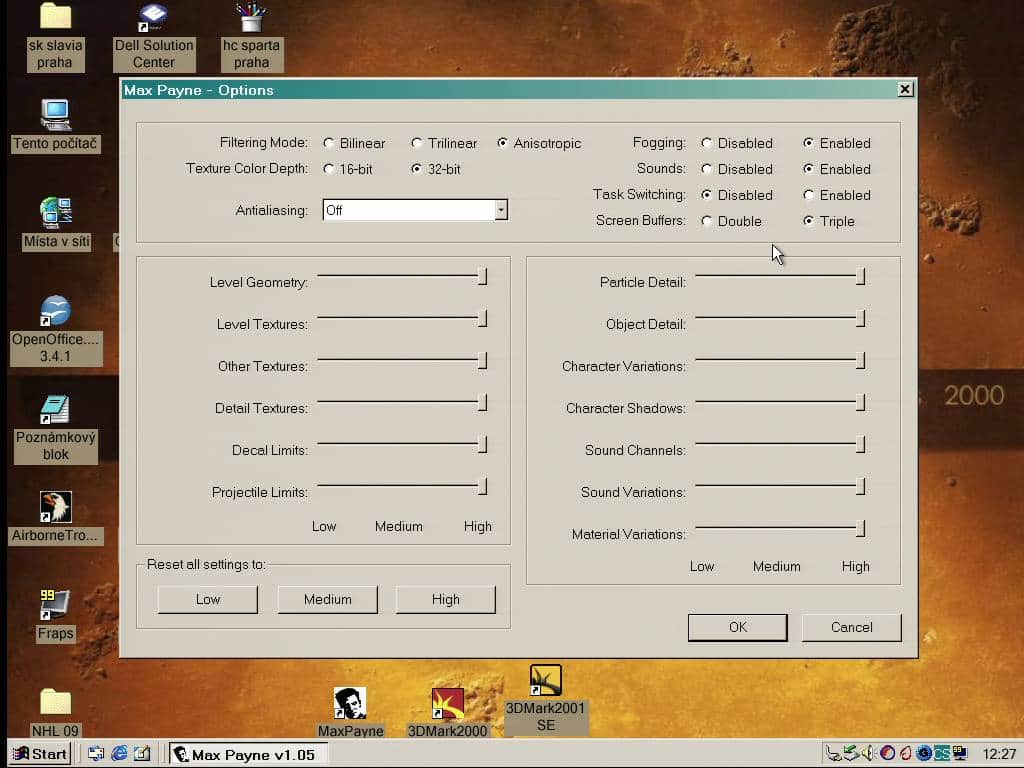
Task: Select Double screen buffers
Action: coord(707,221)
